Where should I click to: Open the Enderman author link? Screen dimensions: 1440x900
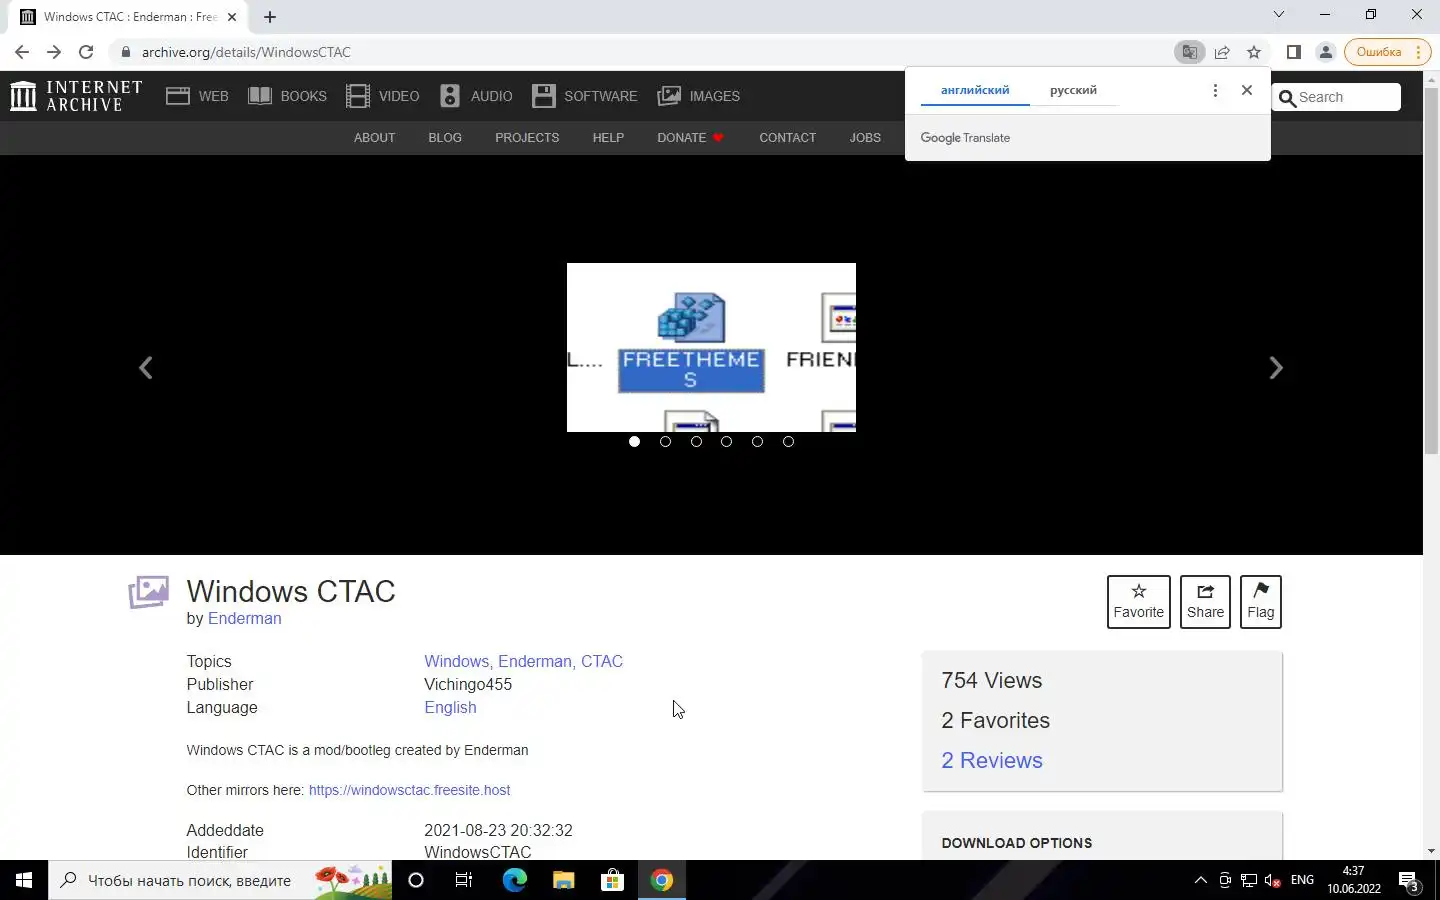tap(245, 618)
